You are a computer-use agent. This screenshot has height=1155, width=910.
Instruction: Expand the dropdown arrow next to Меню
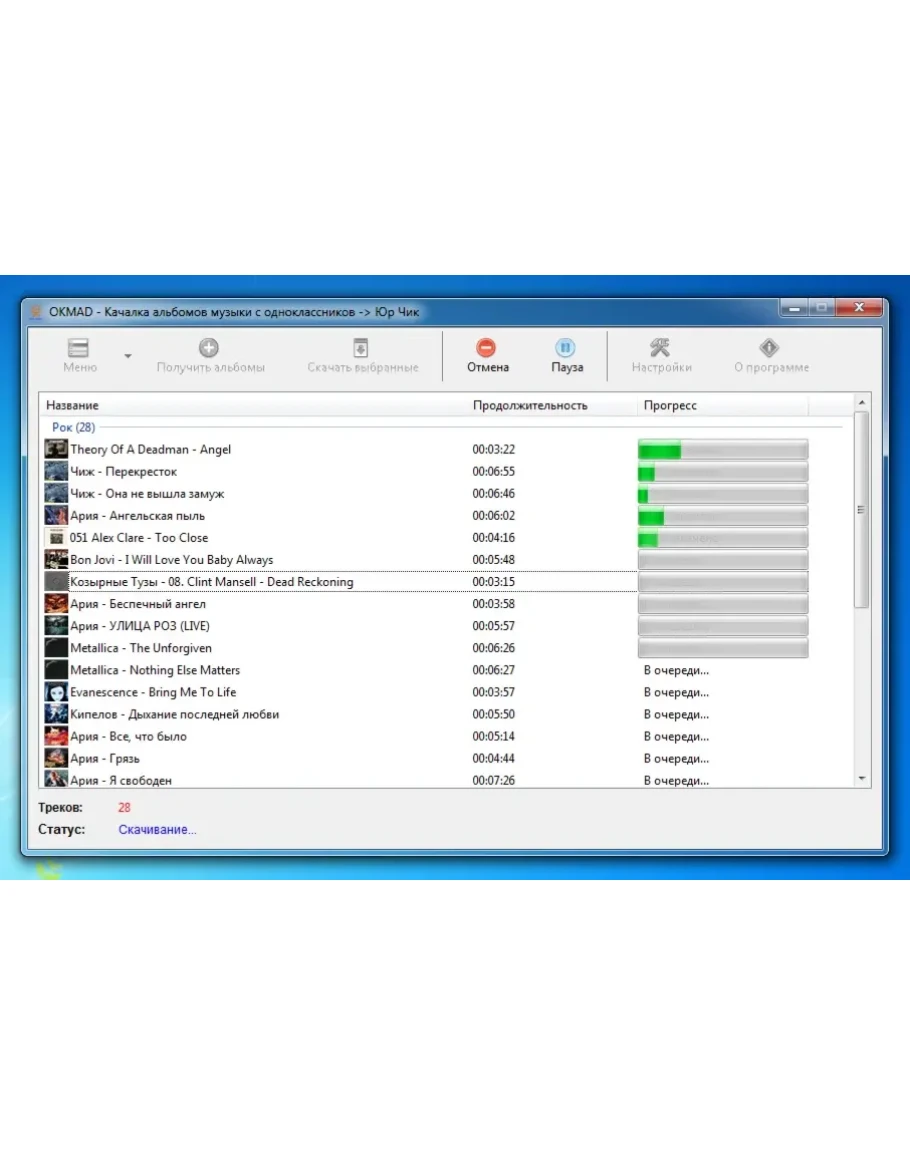127,356
